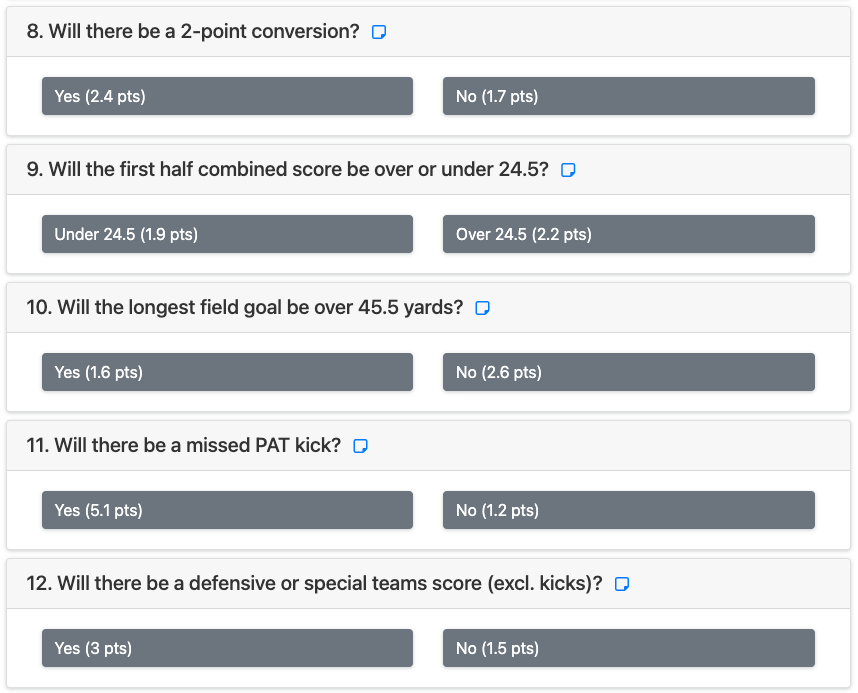Select No (1.2 pts) for missed PAT kick
Image resolution: width=858 pixels, height=693 pixels.
coord(629,510)
